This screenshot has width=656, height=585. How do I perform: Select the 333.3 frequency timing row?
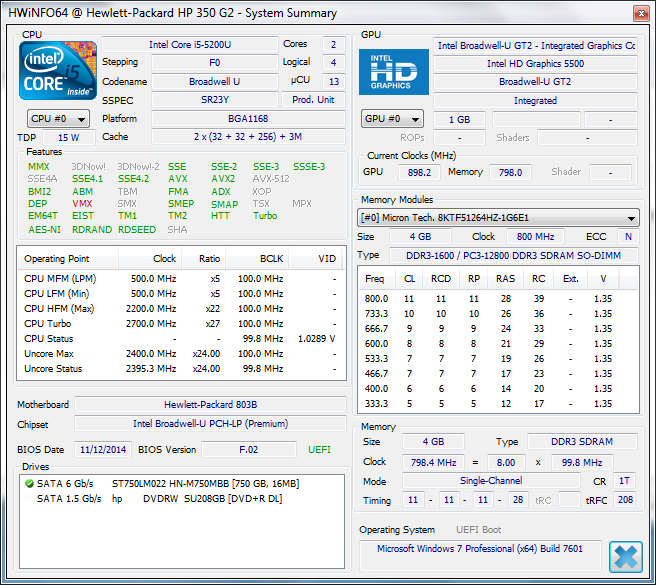498,404
